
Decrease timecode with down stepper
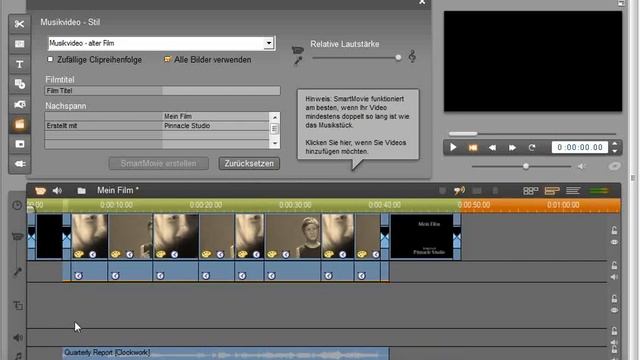click(x=615, y=151)
